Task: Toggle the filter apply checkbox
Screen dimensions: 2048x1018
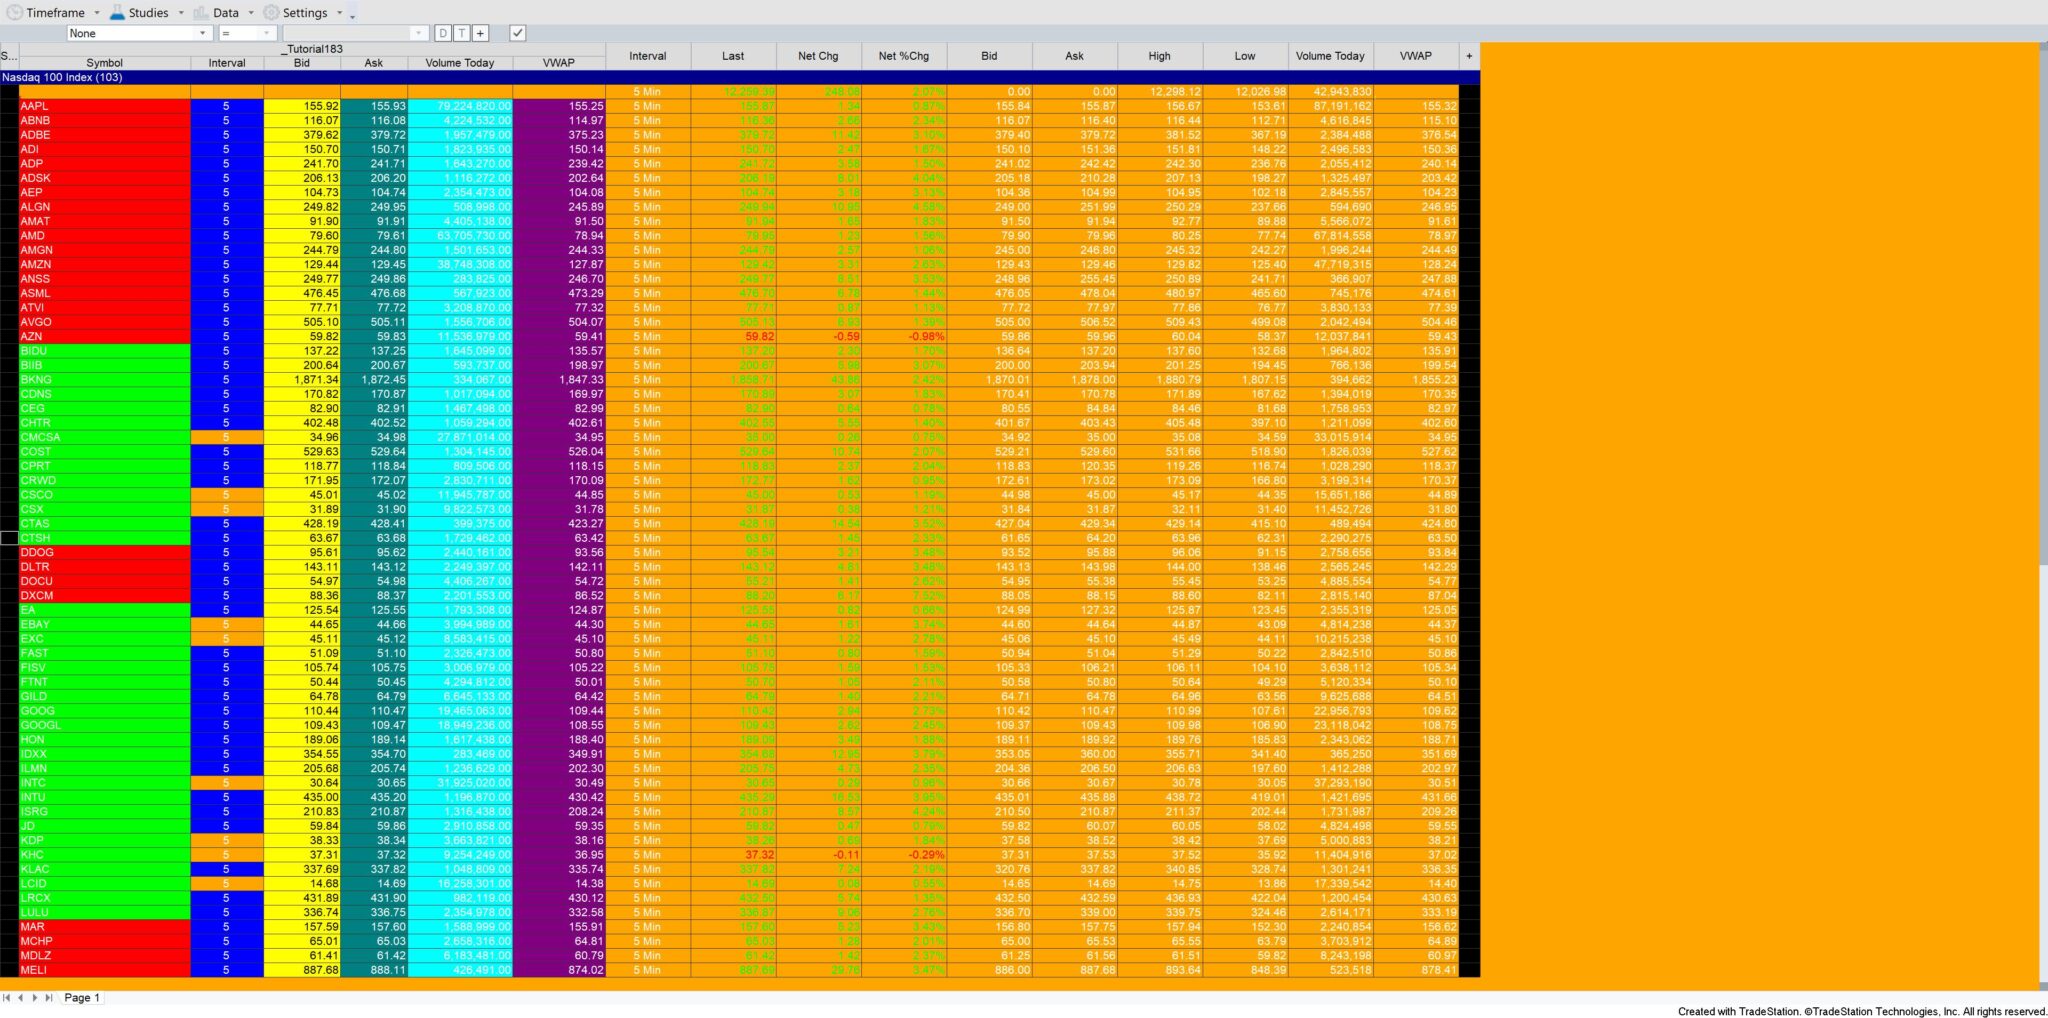Action: point(517,33)
